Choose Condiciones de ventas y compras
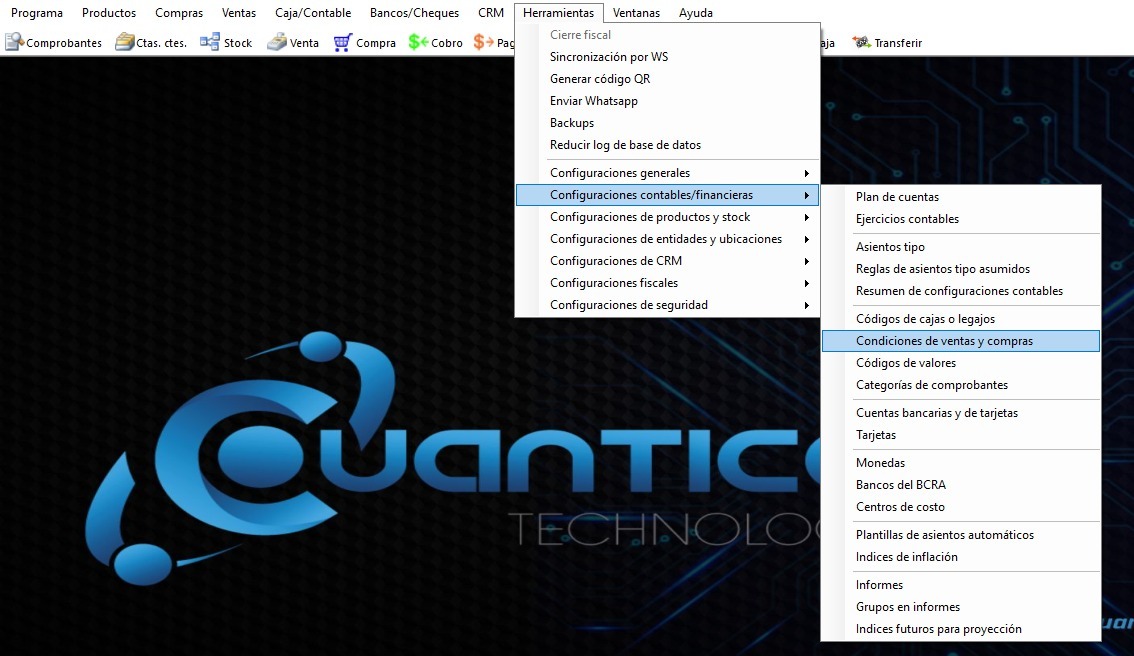Image resolution: width=1134 pixels, height=656 pixels. 944,341
